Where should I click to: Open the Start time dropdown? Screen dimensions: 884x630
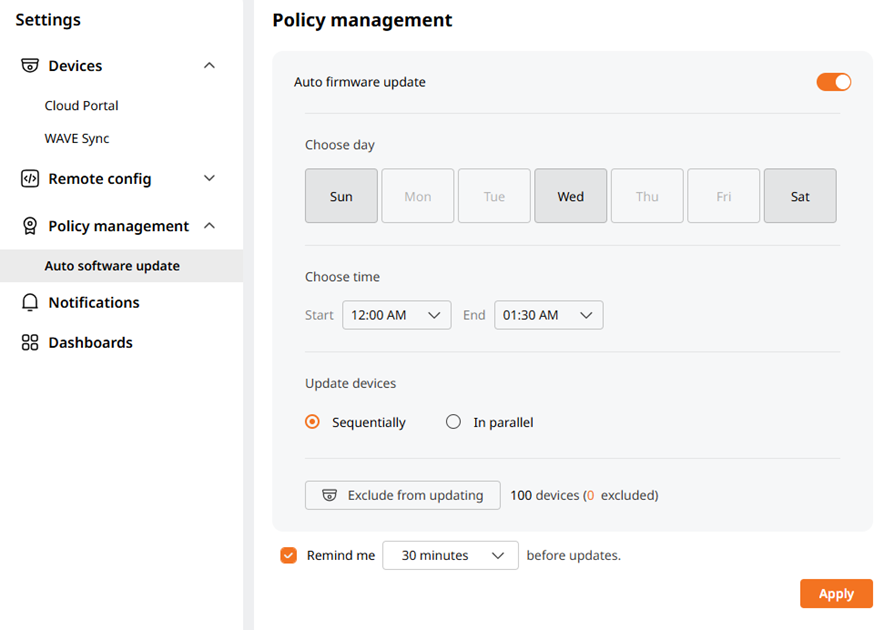[396, 315]
